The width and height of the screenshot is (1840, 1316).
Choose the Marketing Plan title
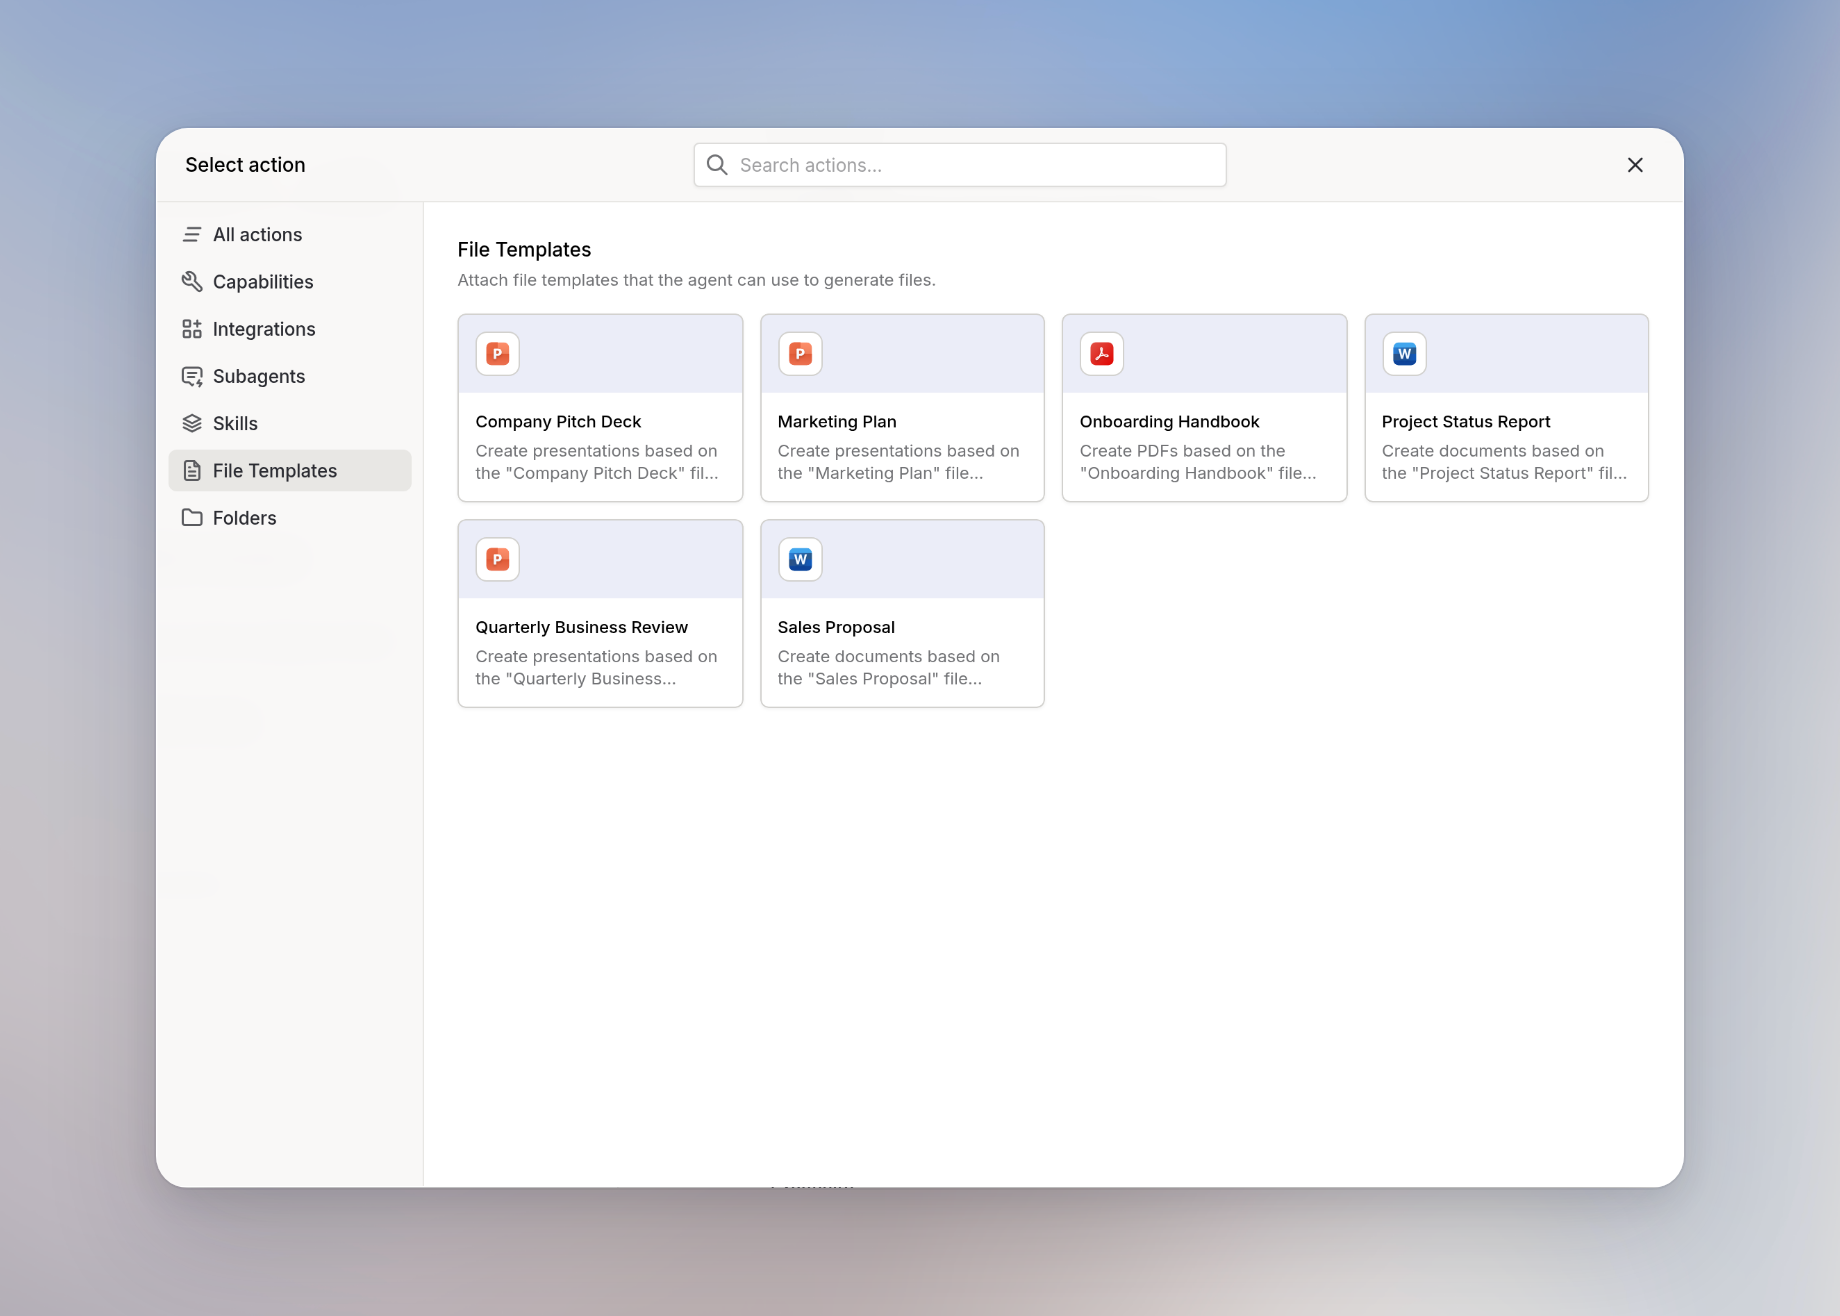point(837,422)
